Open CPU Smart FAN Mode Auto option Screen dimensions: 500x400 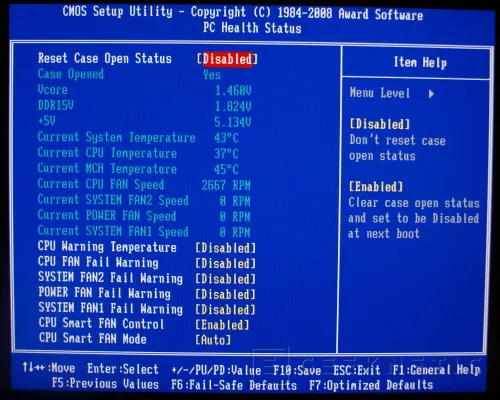tap(213, 340)
